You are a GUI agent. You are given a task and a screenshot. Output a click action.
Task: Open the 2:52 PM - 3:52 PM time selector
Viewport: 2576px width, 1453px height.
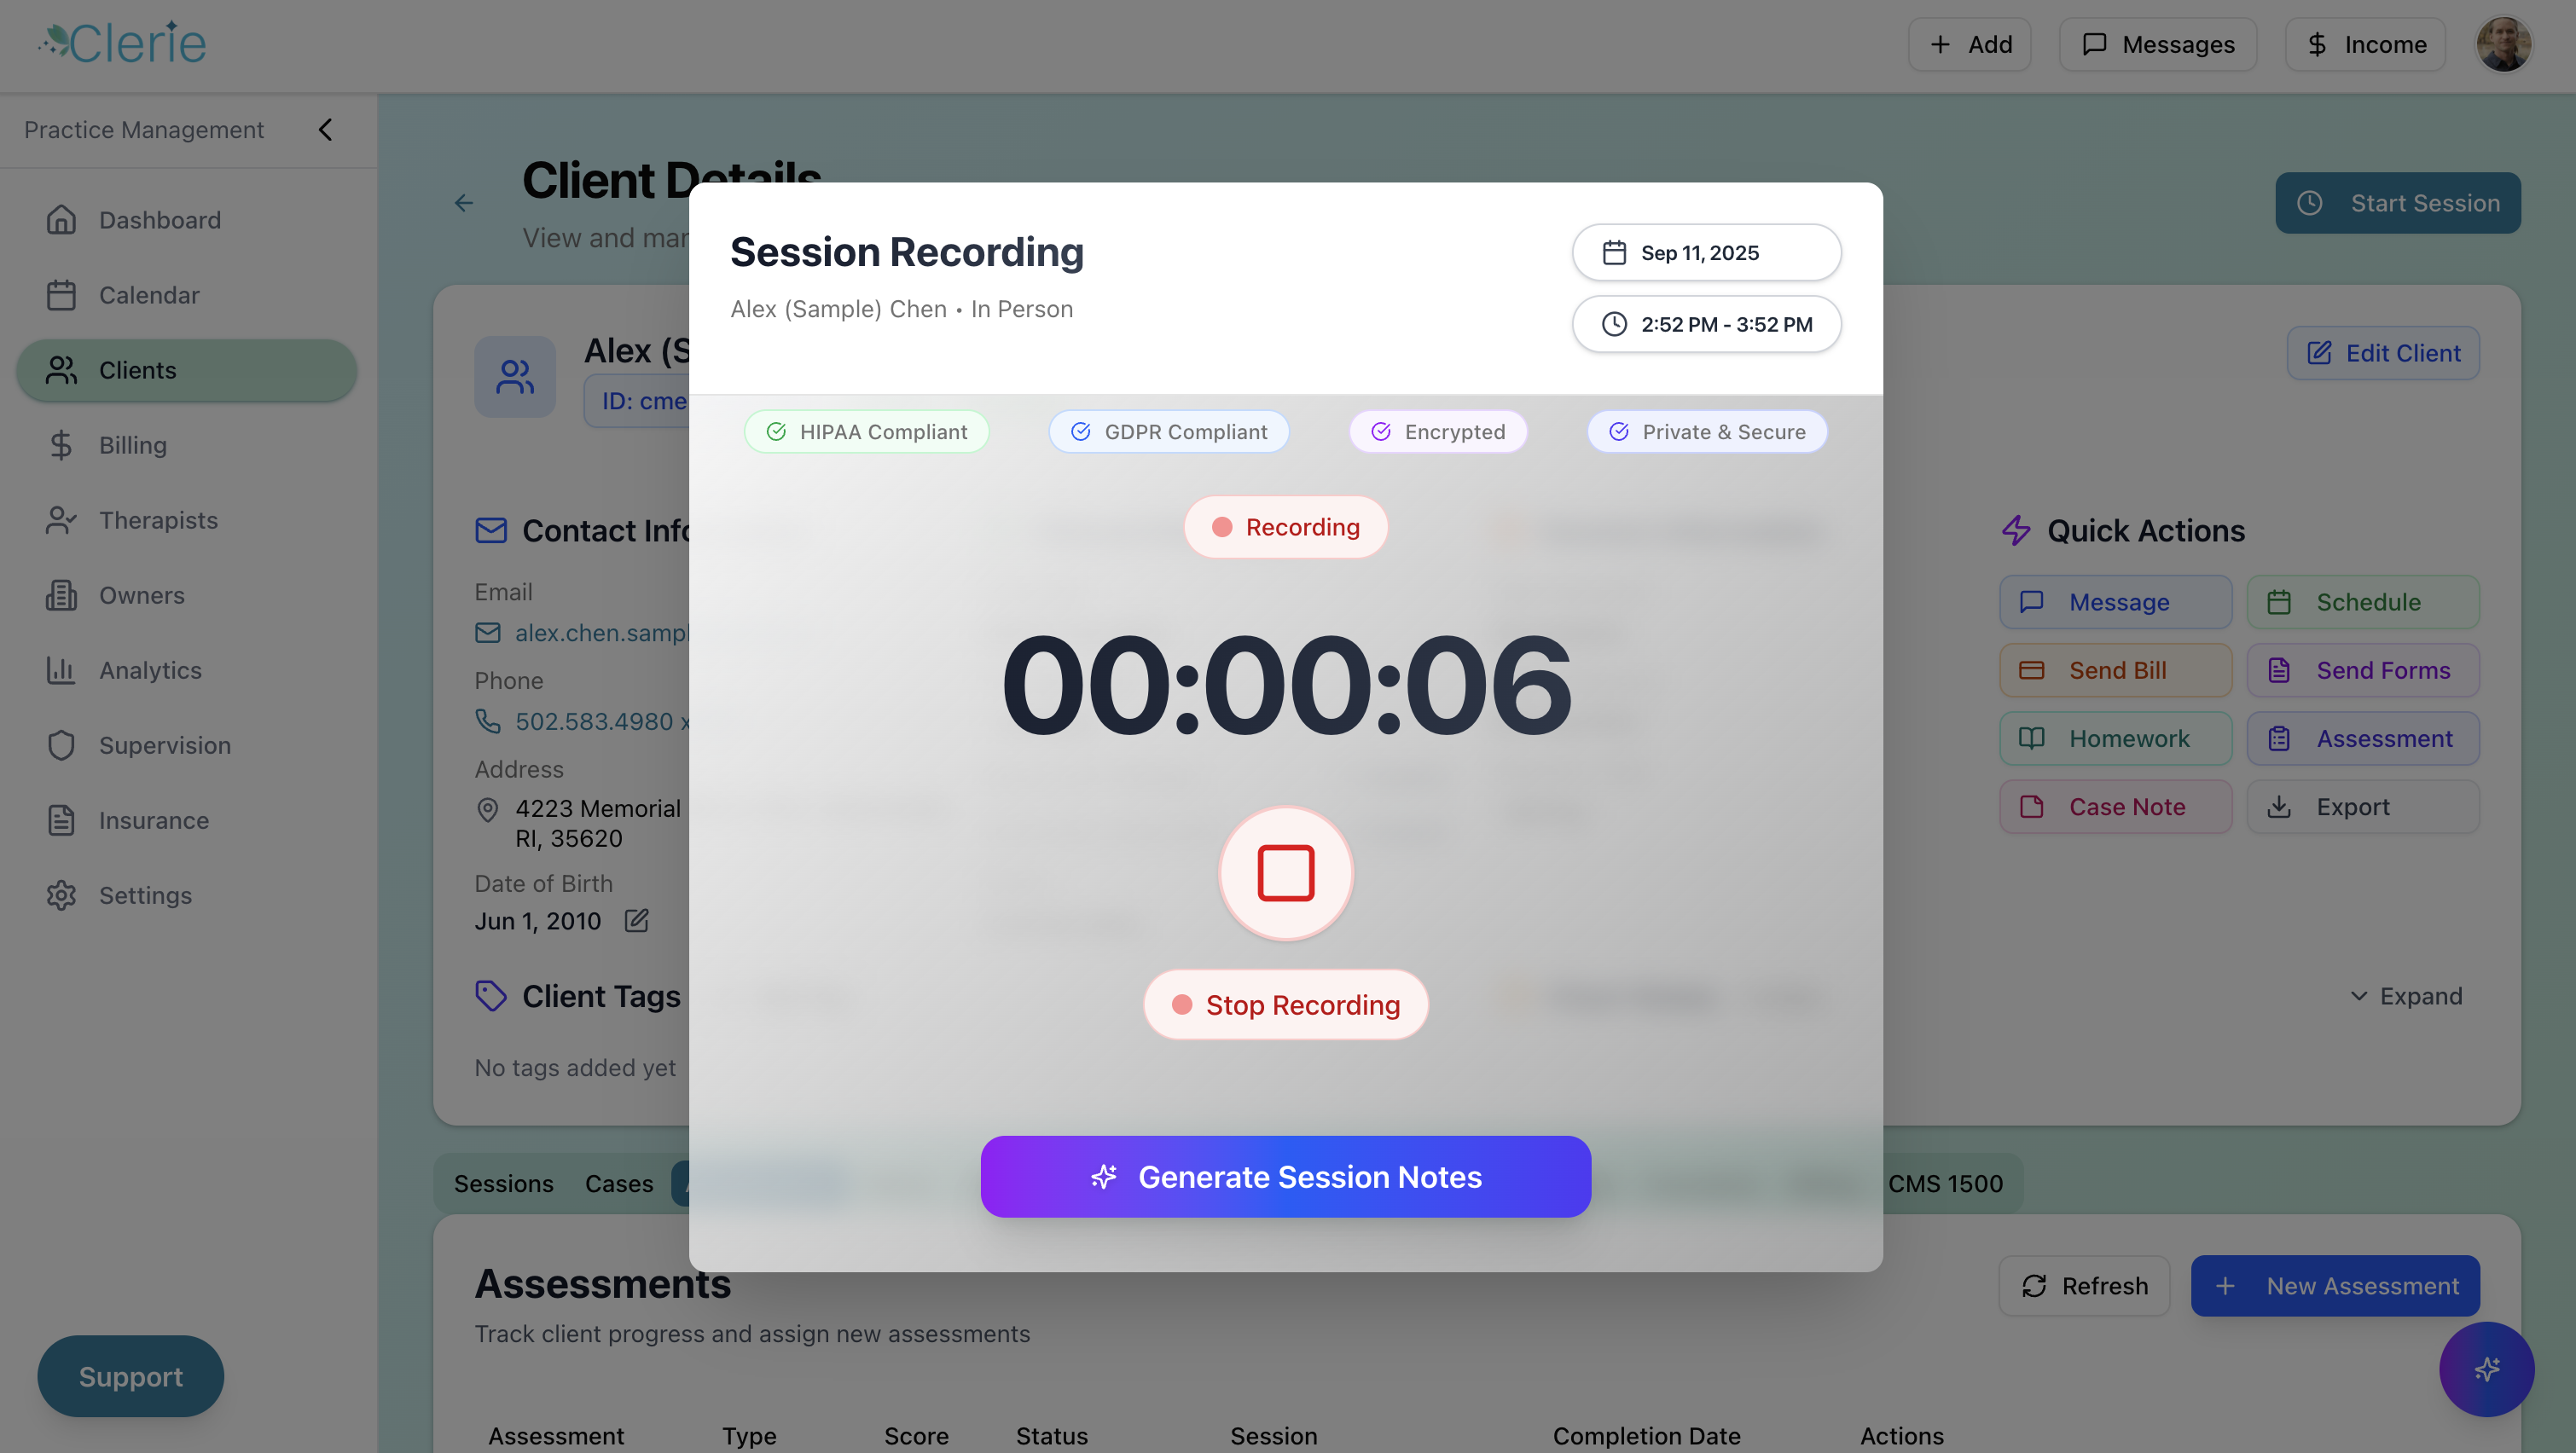(1706, 324)
